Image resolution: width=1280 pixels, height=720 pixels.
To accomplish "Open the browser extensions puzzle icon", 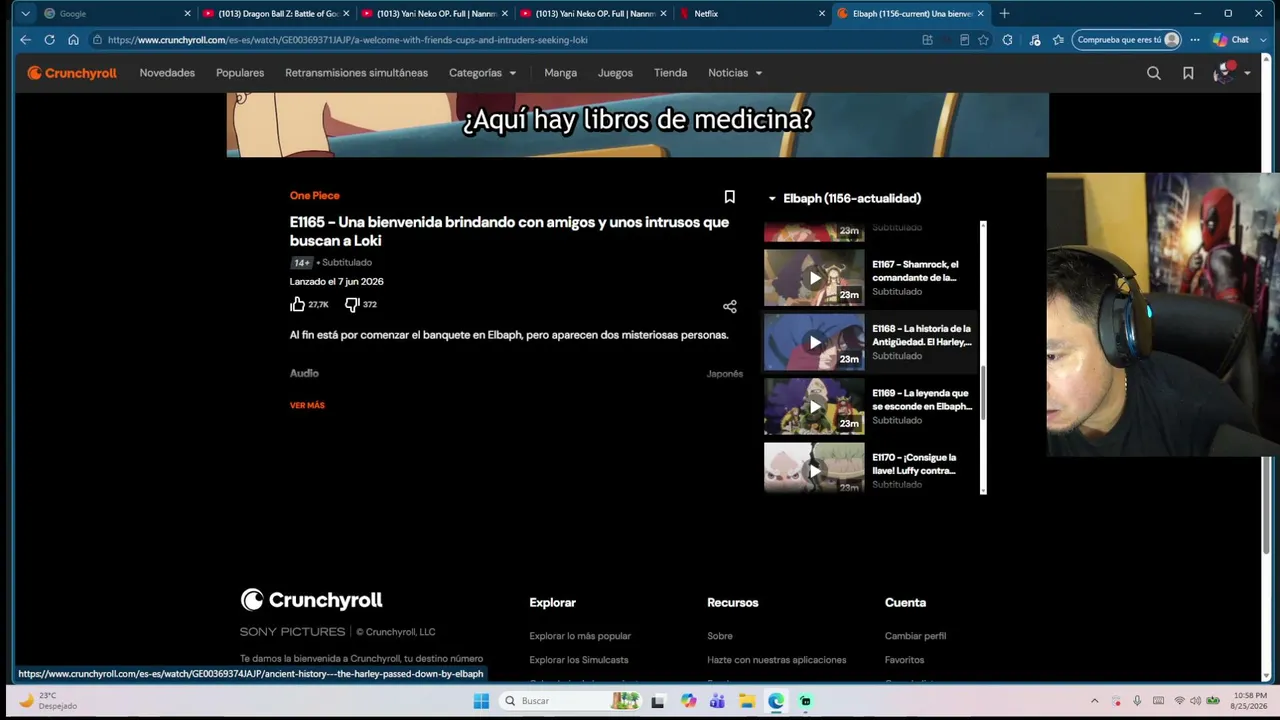I will (1007, 40).
